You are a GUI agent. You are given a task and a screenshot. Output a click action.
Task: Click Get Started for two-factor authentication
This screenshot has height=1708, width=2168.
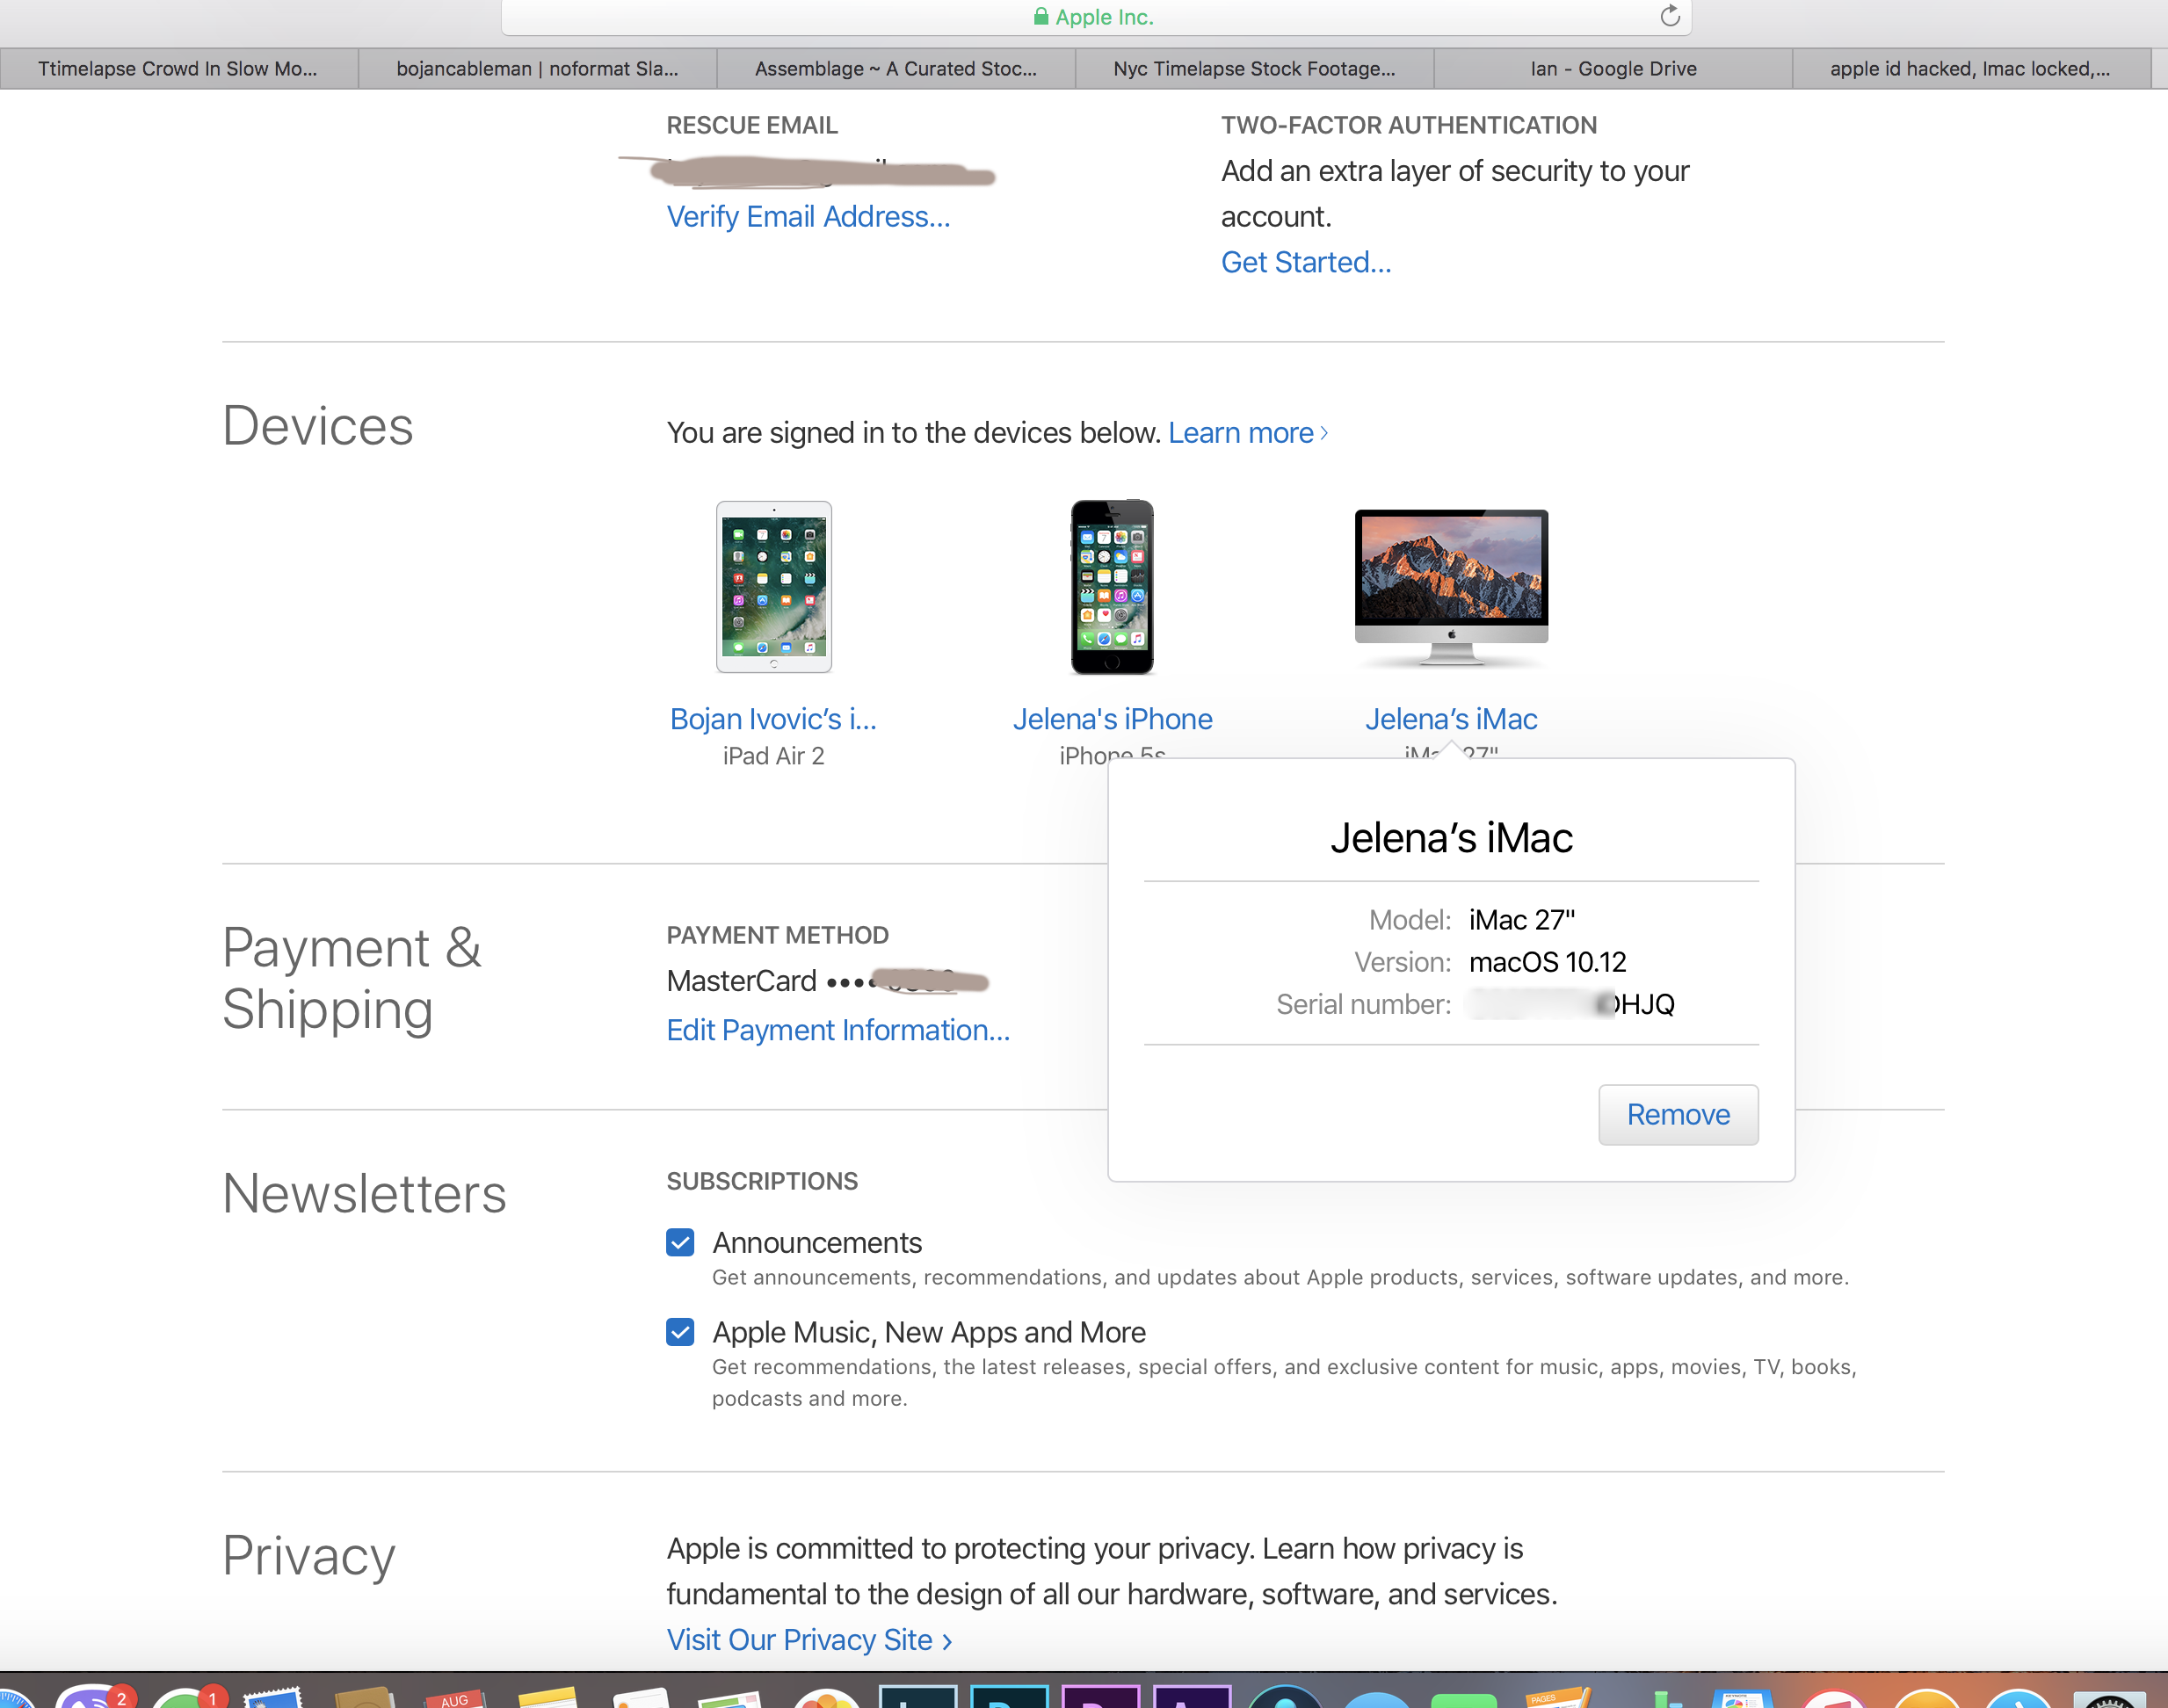1305,262
